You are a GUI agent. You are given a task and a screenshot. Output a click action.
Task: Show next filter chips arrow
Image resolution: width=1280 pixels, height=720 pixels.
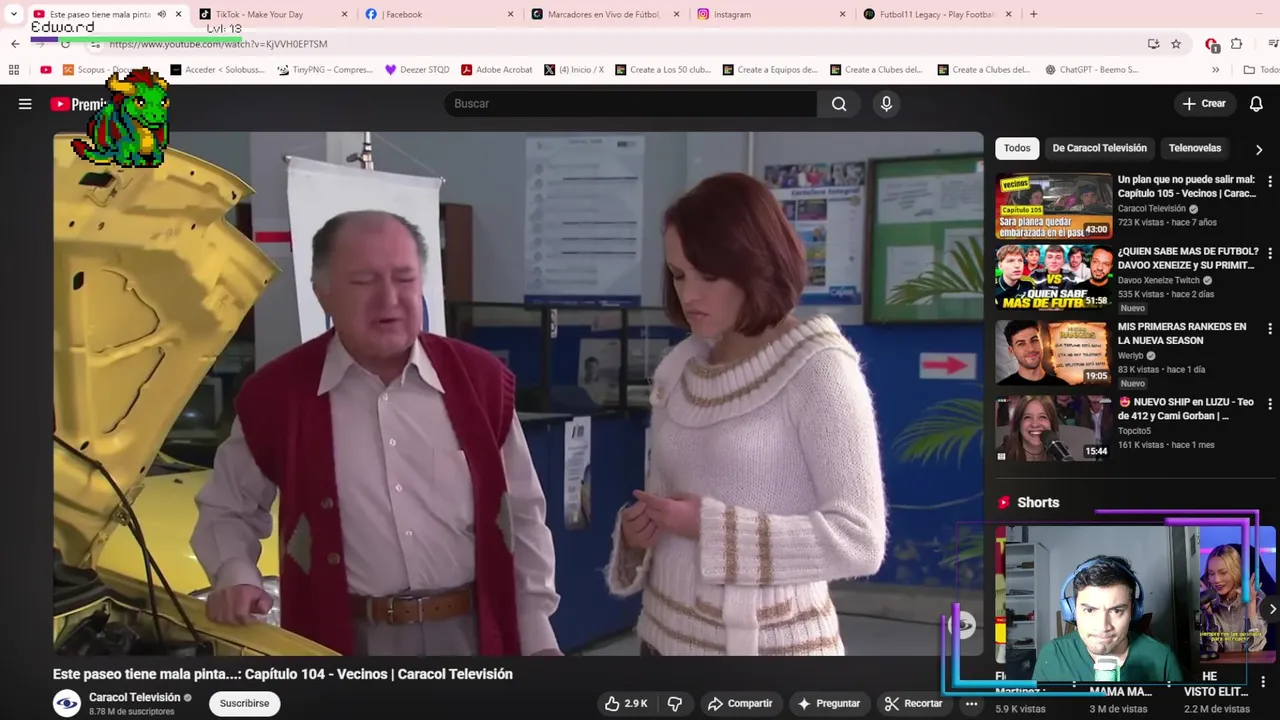pos(1258,149)
